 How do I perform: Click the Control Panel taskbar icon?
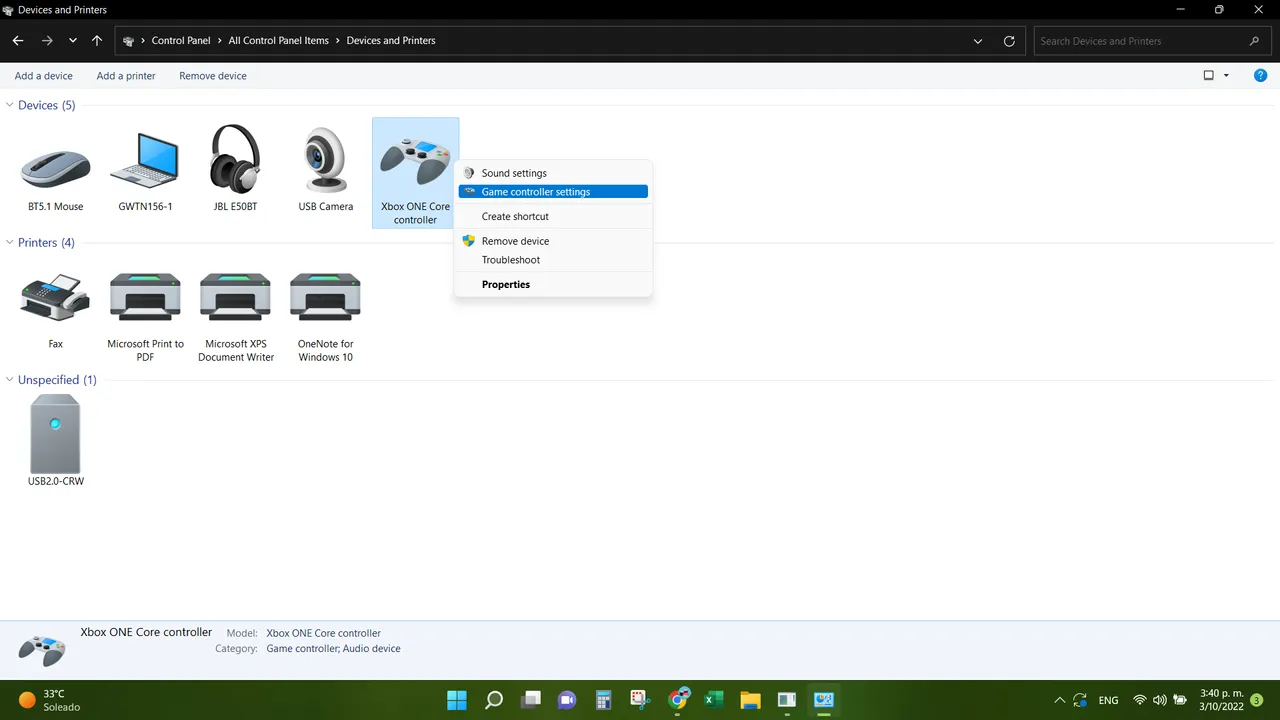[824, 699]
